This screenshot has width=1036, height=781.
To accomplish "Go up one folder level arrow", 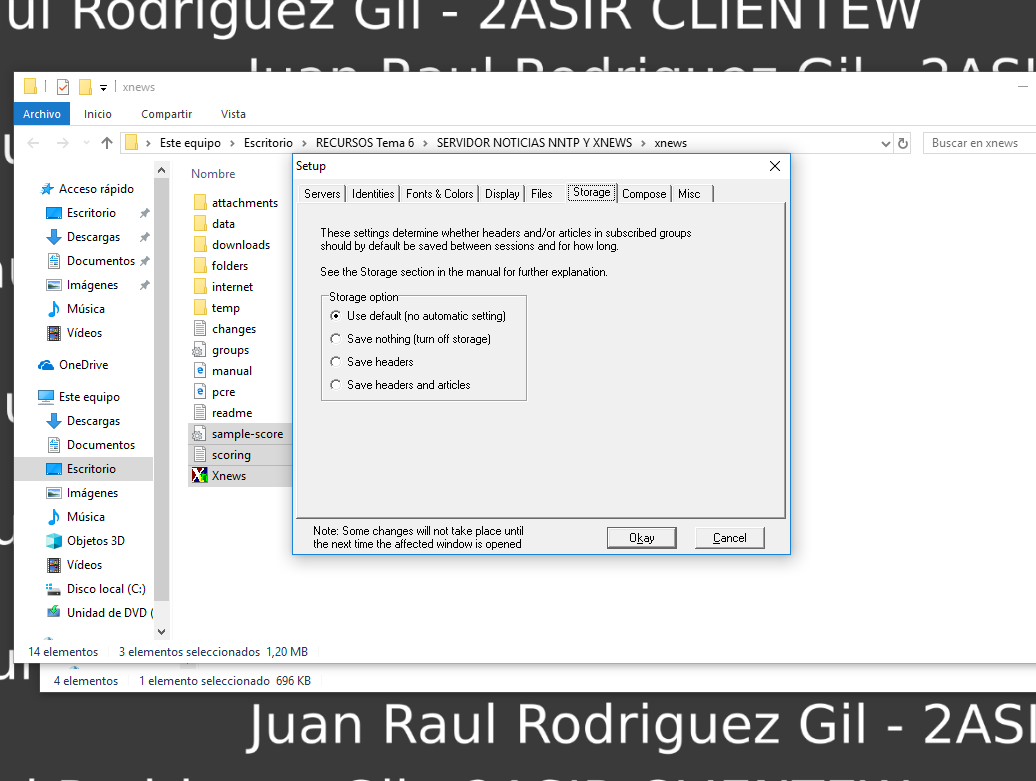I will [107, 143].
